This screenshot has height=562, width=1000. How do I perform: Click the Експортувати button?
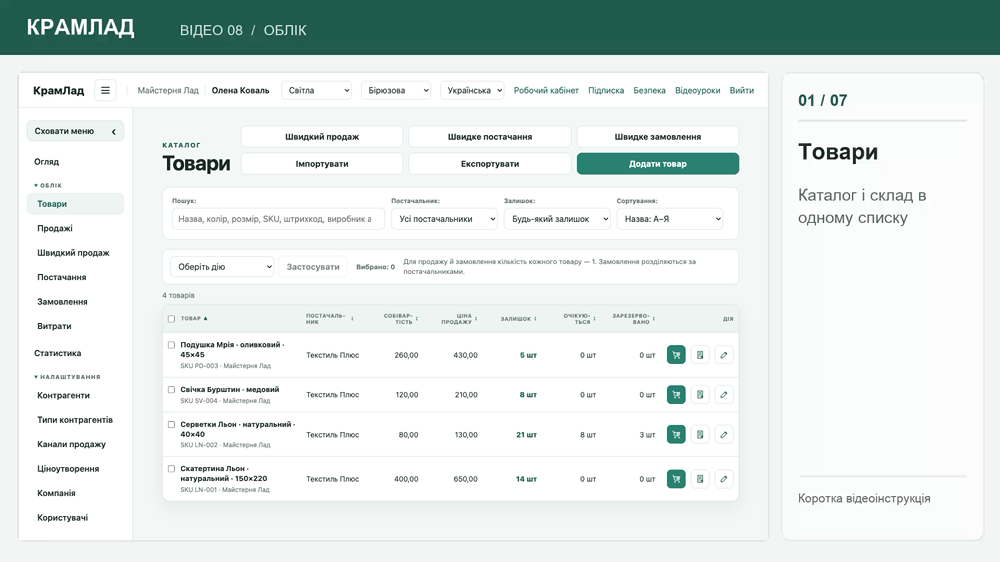pyautogui.click(x=490, y=164)
